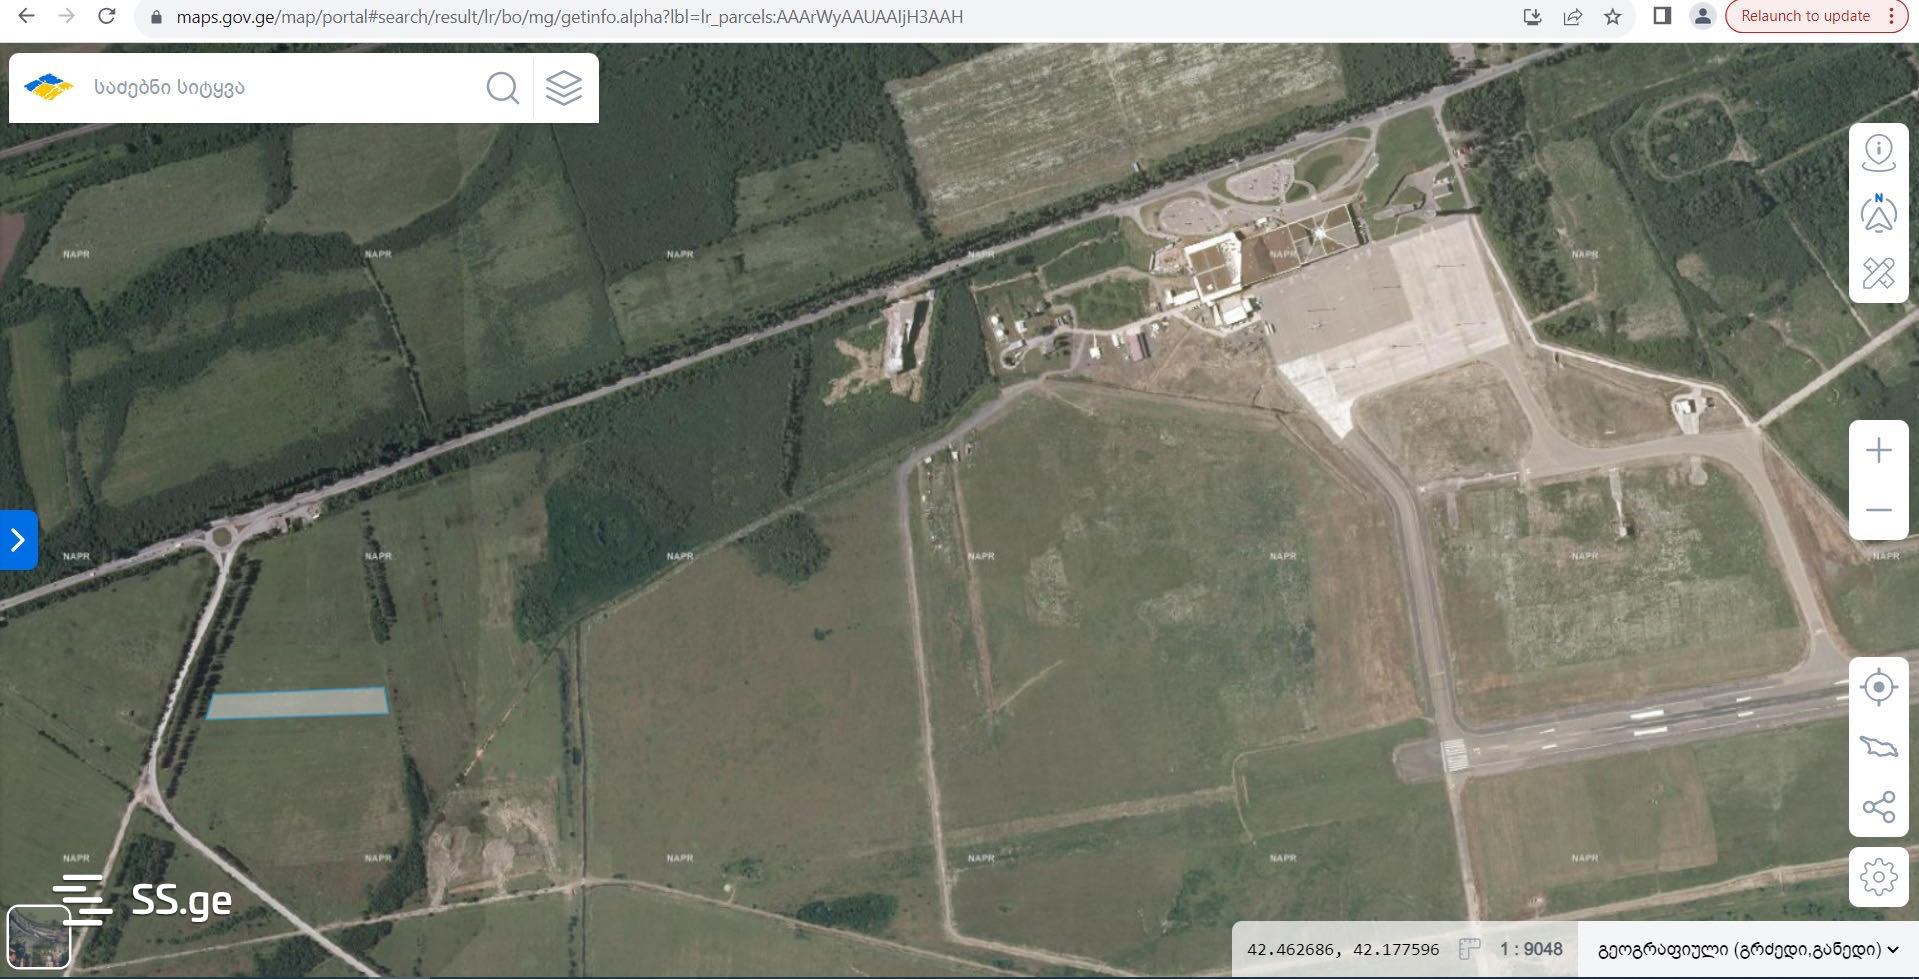This screenshot has width=1919, height=979.
Task: Go forward in browser history
Action: 67,16
